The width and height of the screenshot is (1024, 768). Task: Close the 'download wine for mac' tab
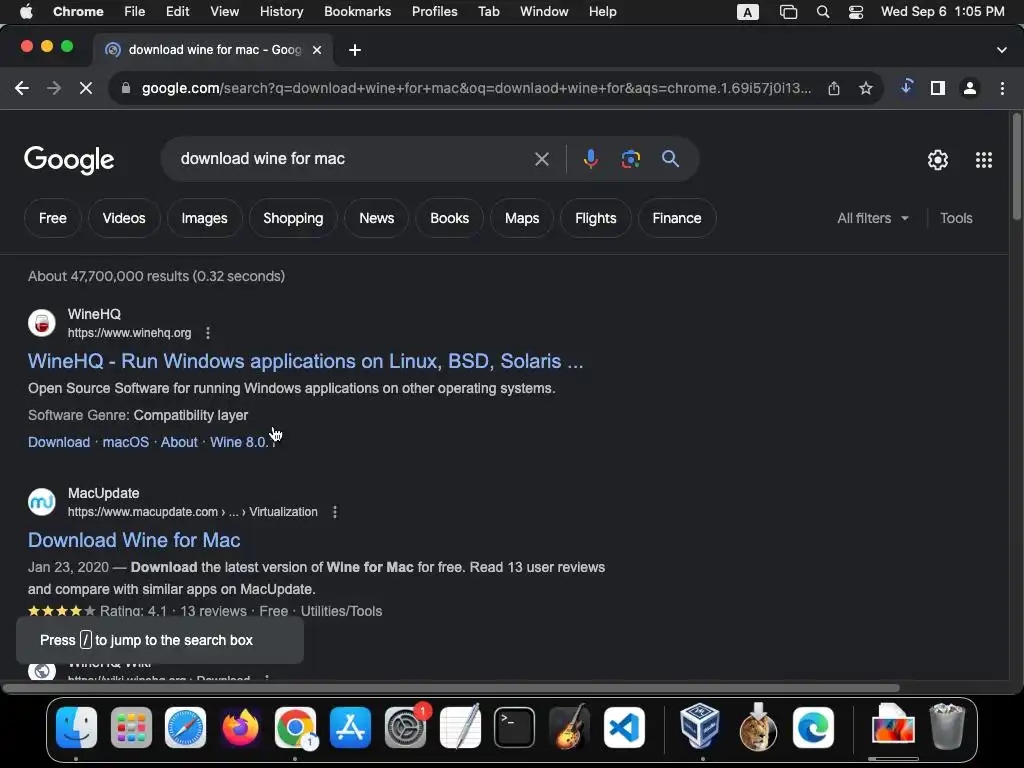pyautogui.click(x=317, y=50)
